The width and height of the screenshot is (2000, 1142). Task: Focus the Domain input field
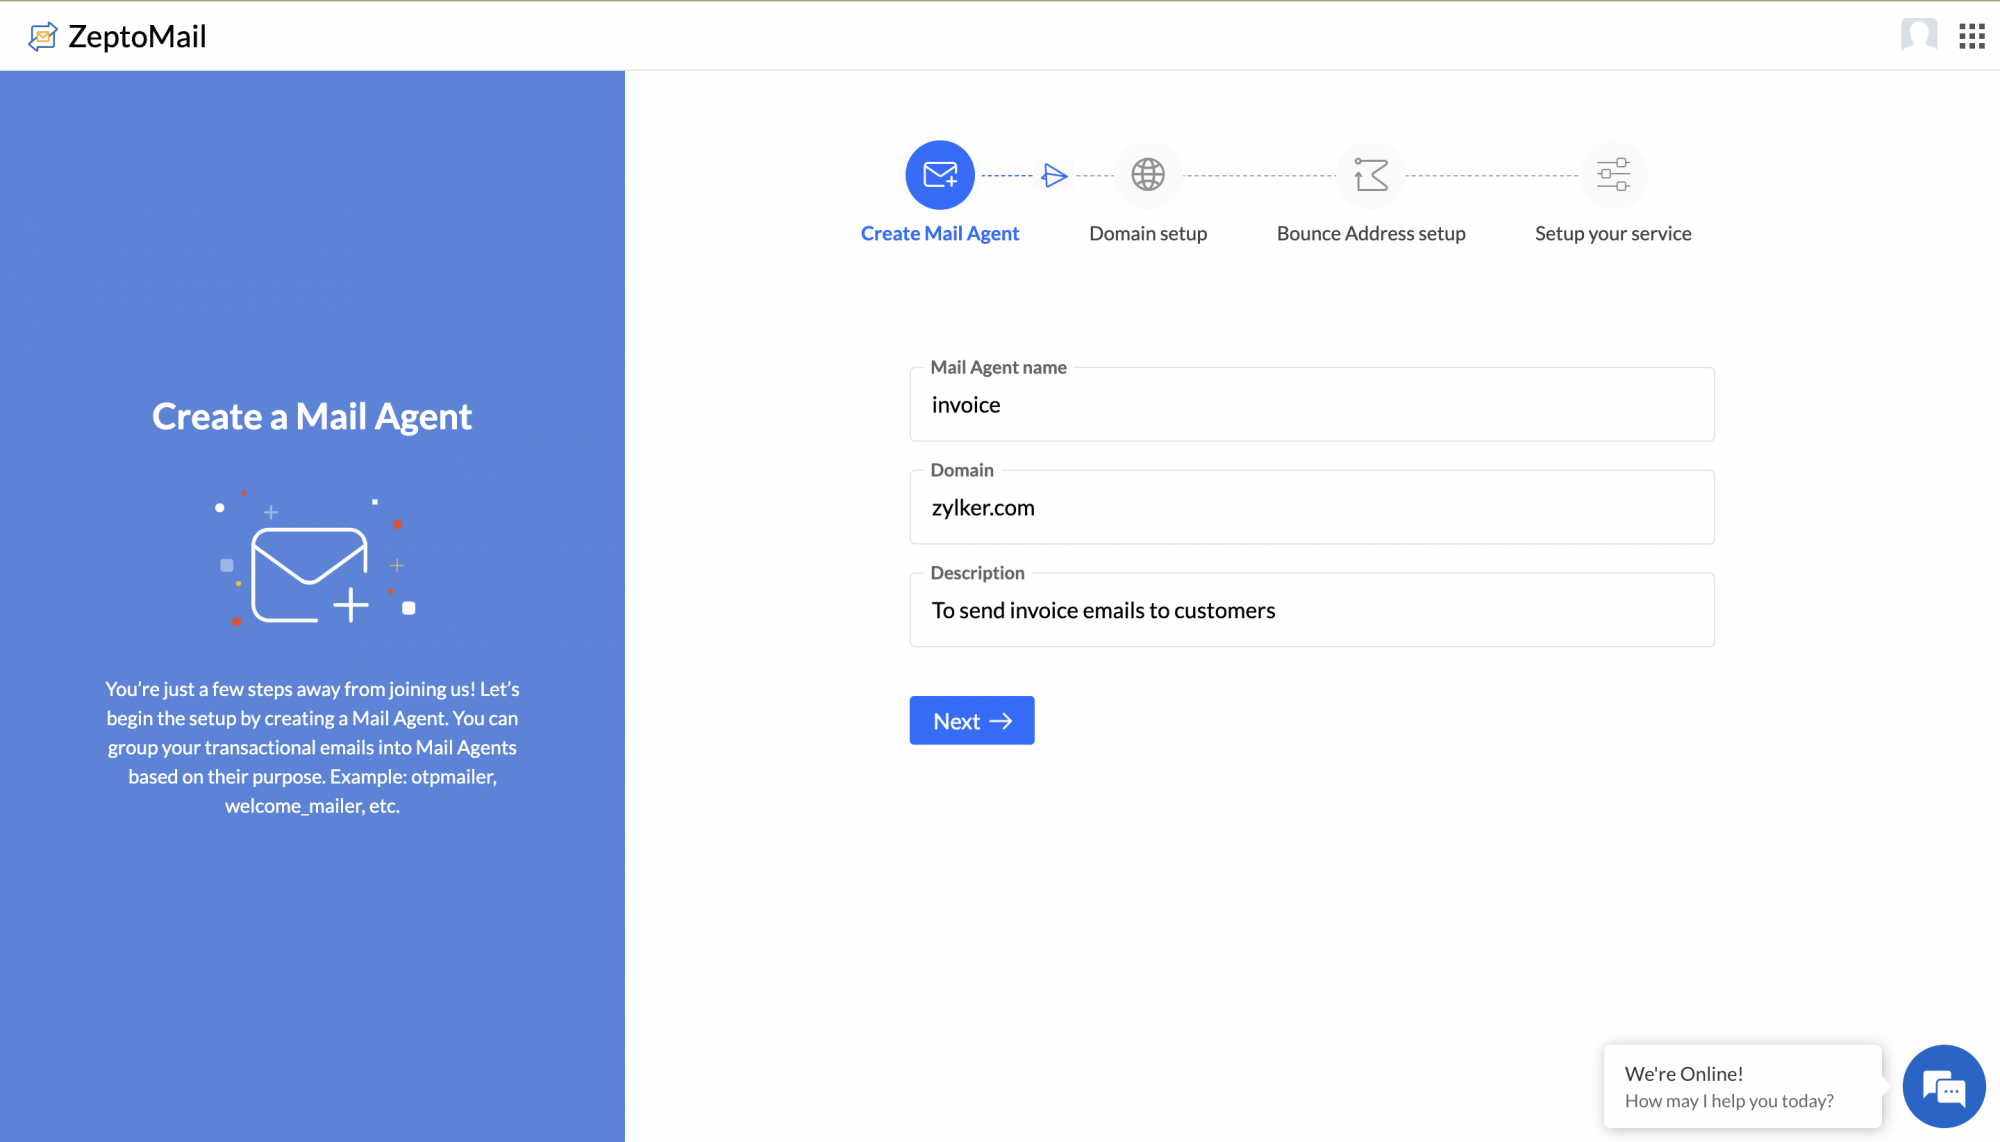[1311, 508]
